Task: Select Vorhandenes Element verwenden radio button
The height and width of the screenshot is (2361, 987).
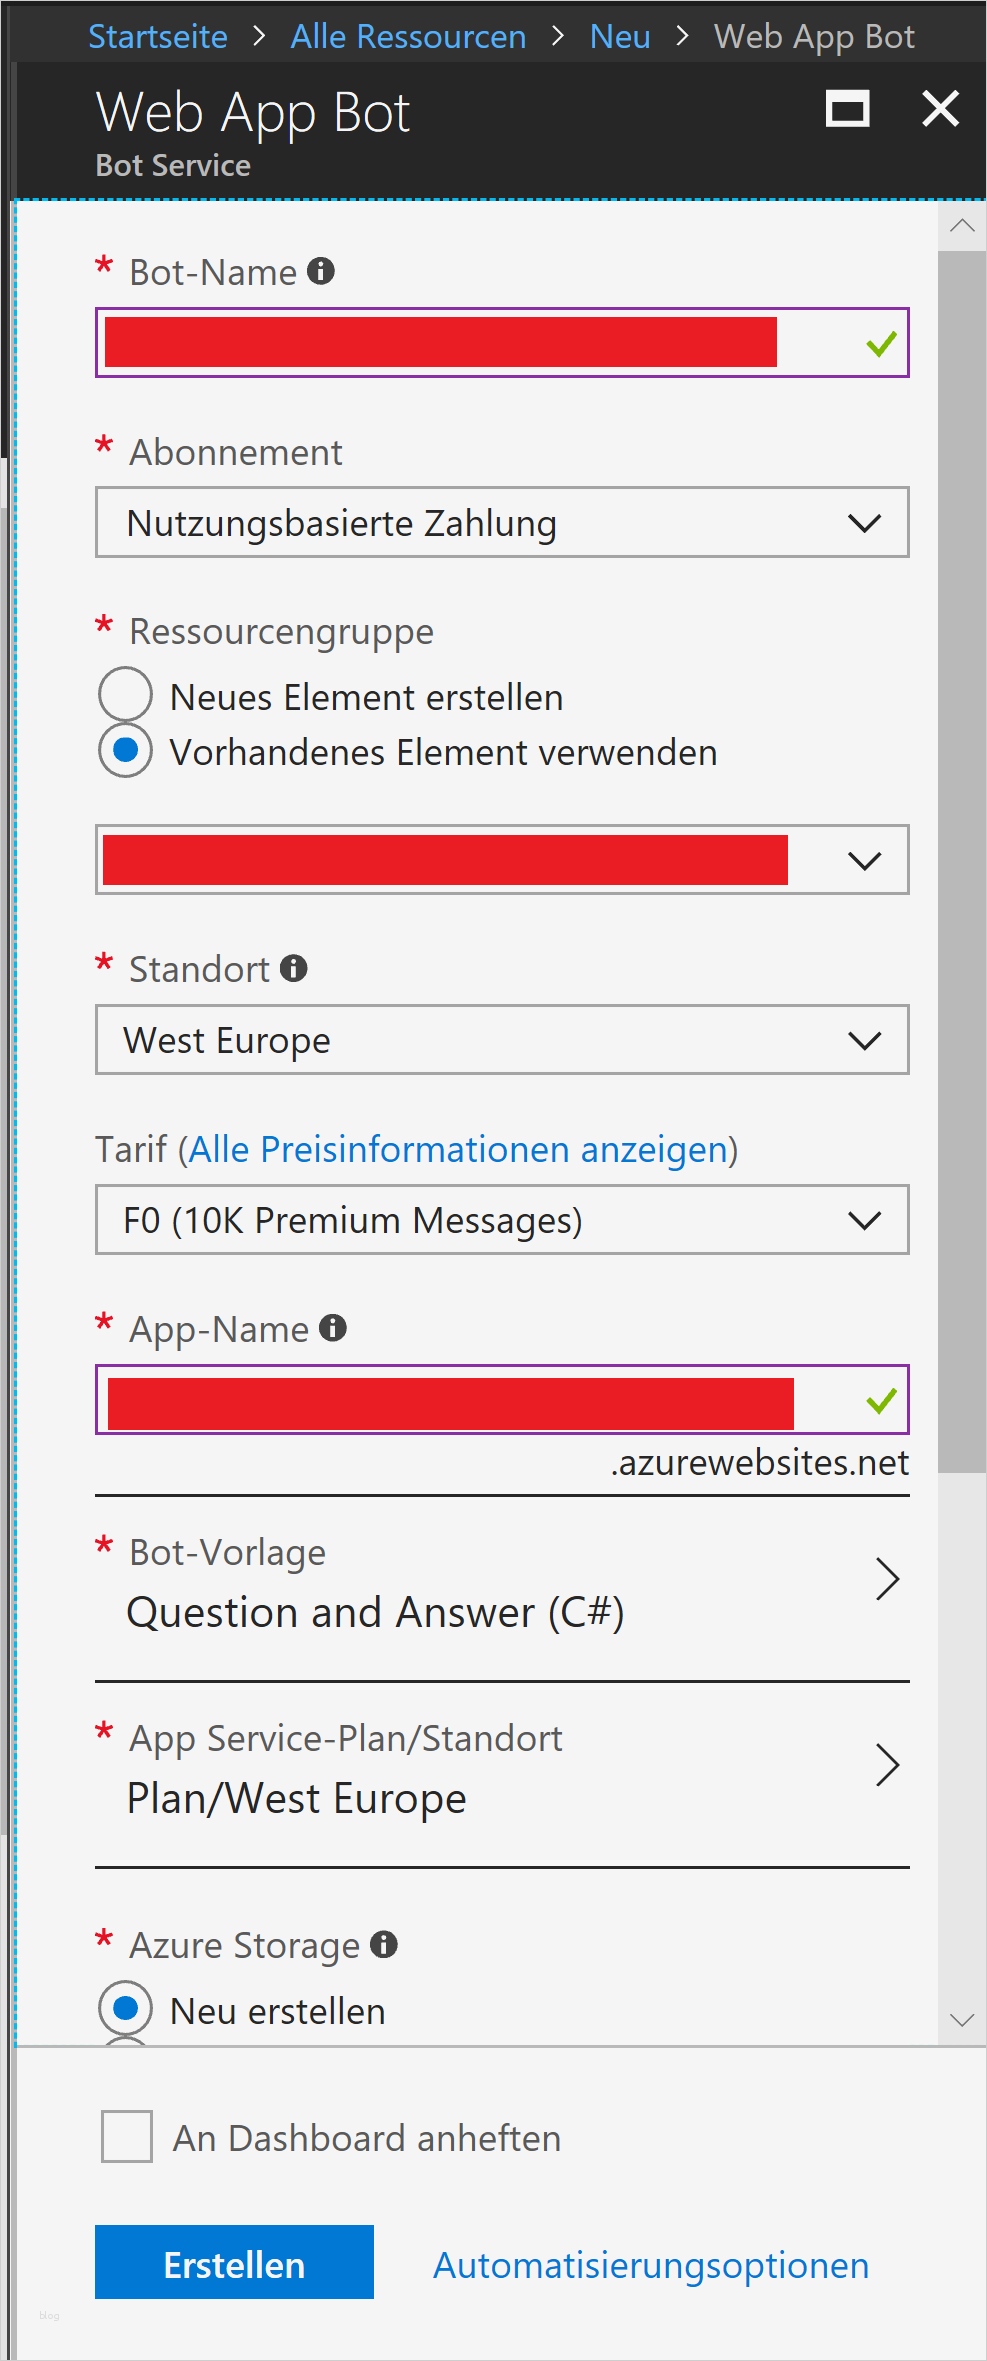Action: coord(126,750)
